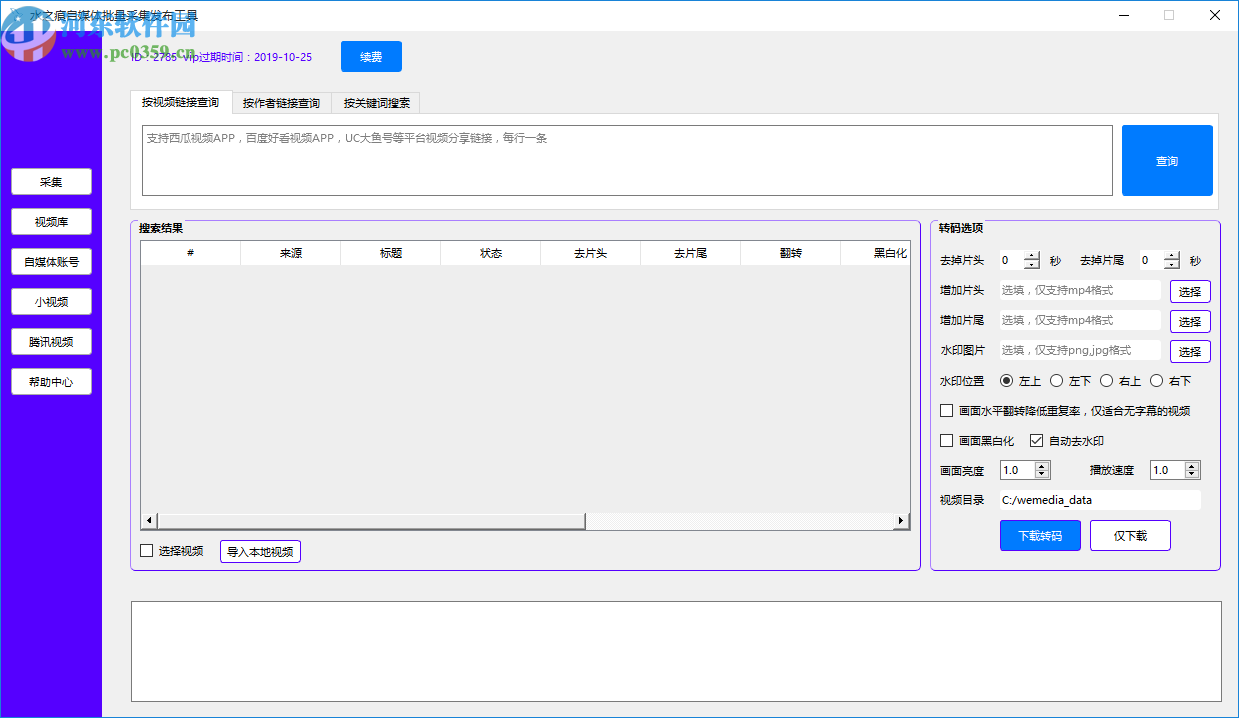Viewport: 1239px width, 718px height.
Task: Click inside the bottom log output box
Action: 676,651
